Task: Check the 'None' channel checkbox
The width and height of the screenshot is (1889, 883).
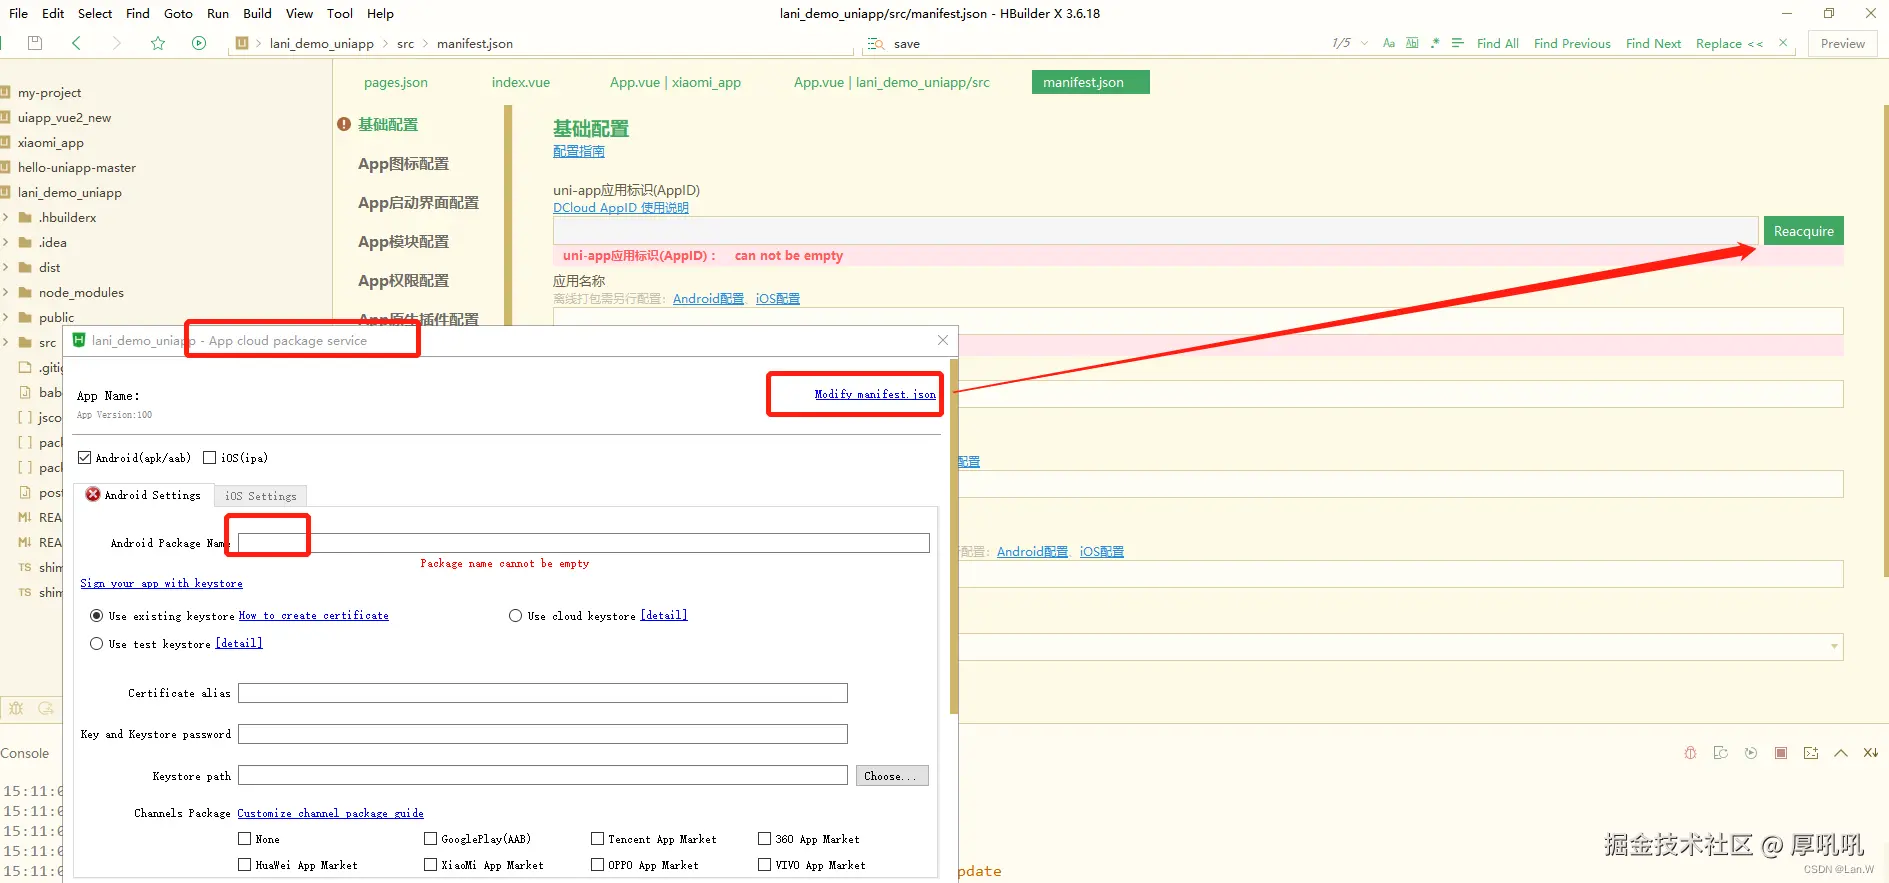Action: [x=245, y=839]
